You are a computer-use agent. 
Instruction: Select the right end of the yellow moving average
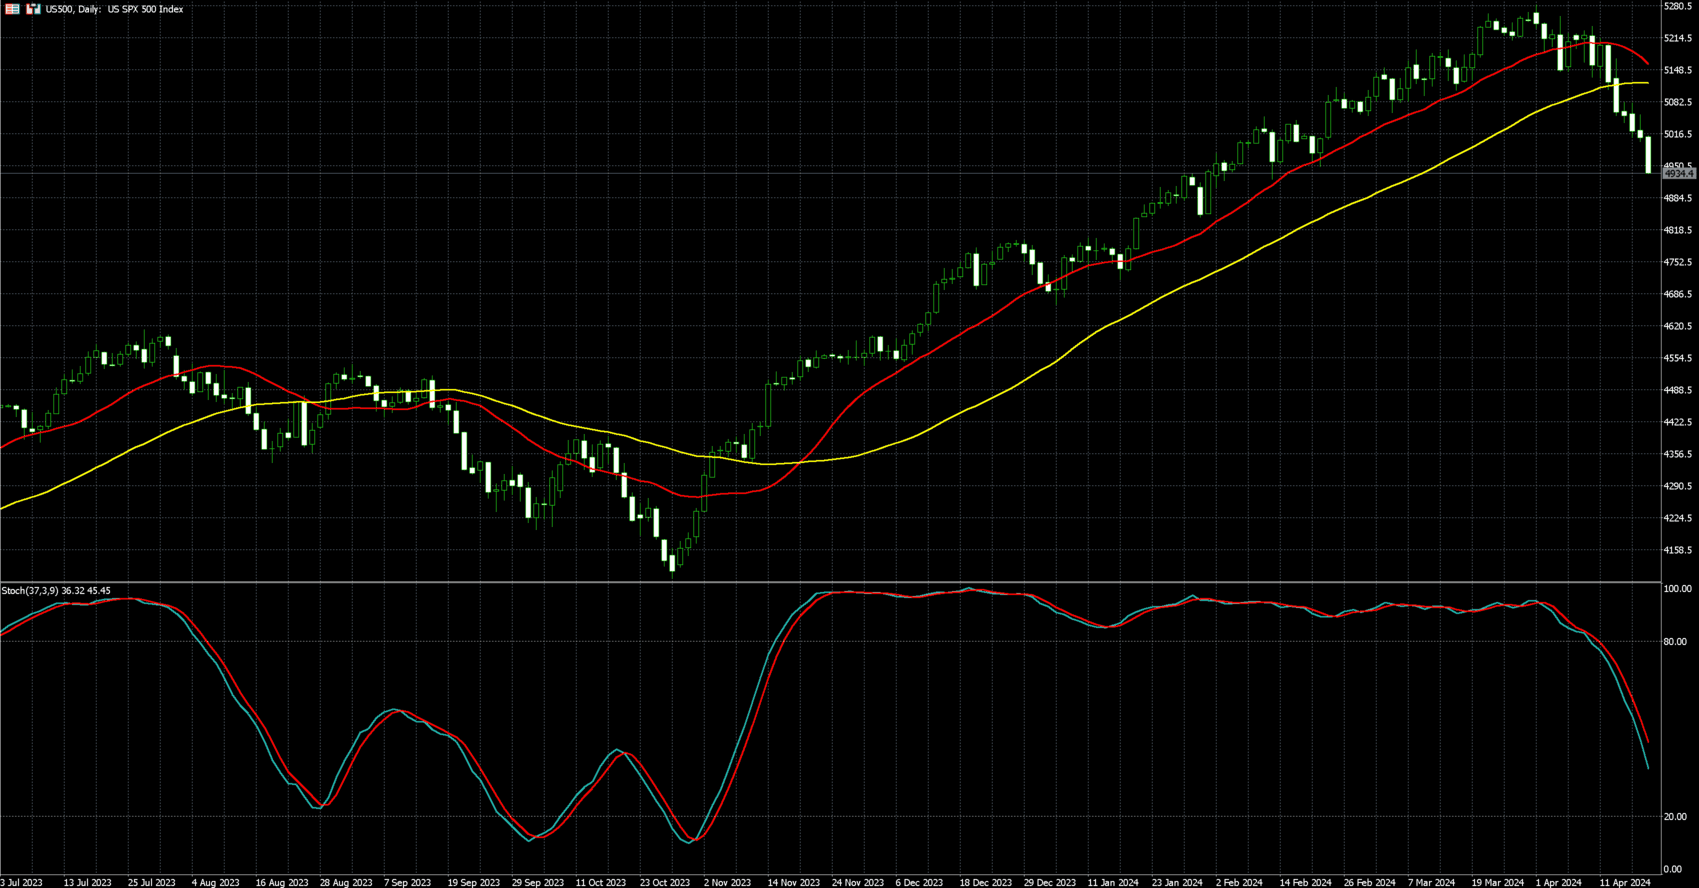pos(1647,83)
